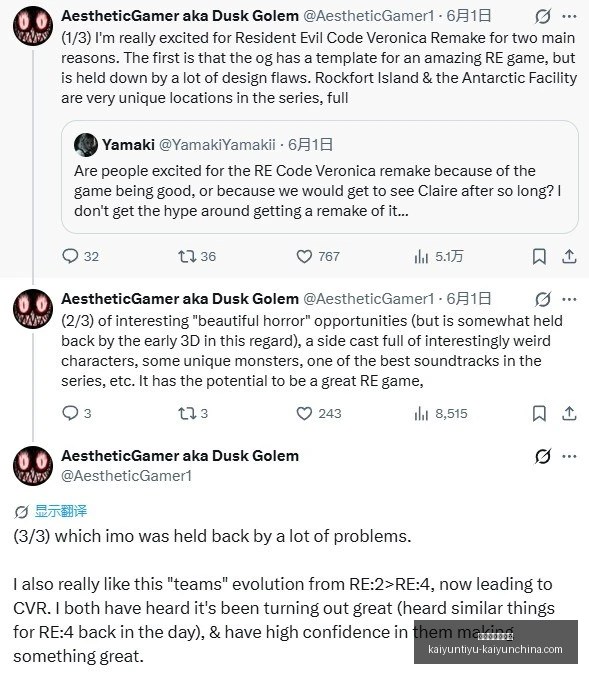Click the 显示翻译 translate link
Screen dimensions: 589x675
point(61,511)
